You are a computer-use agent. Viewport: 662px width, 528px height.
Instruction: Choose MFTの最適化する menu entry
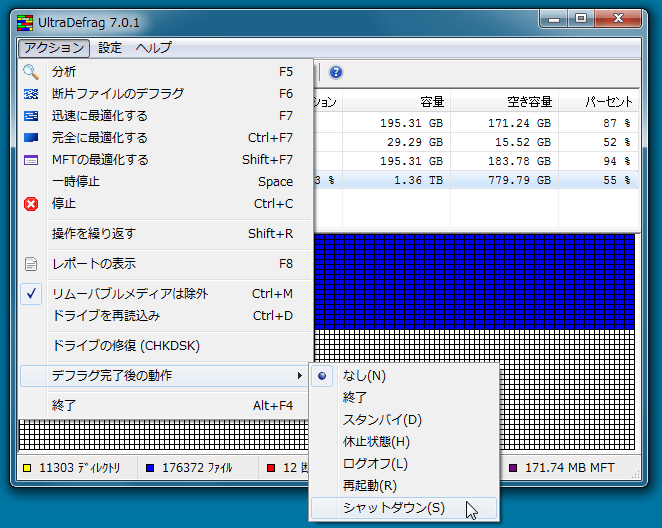(x=166, y=160)
